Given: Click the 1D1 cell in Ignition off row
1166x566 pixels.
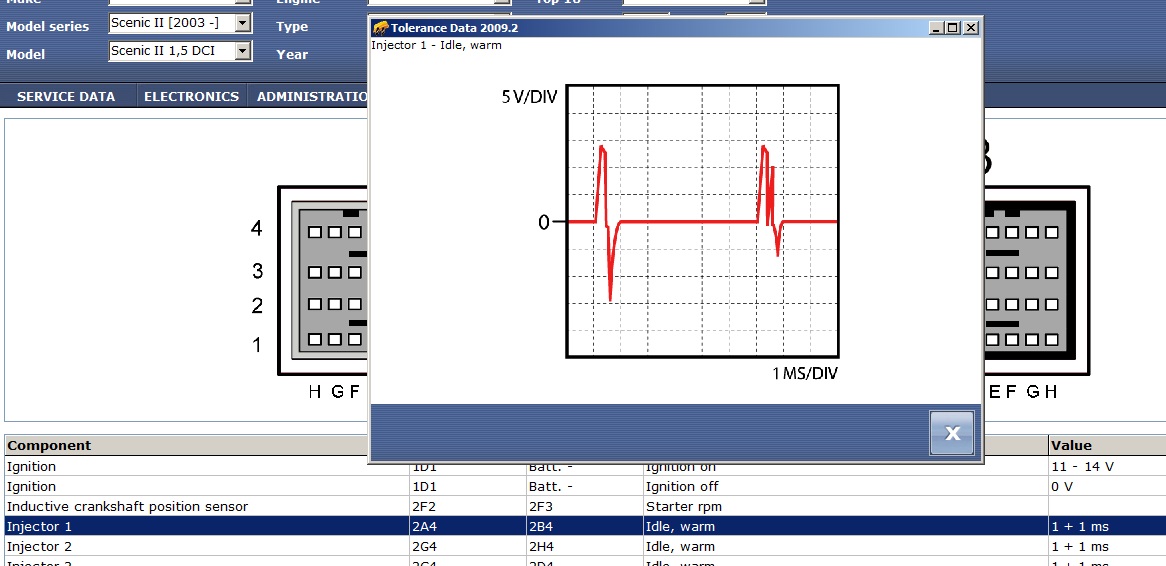Looking at the screenshot, I should [x=468, y=486].
